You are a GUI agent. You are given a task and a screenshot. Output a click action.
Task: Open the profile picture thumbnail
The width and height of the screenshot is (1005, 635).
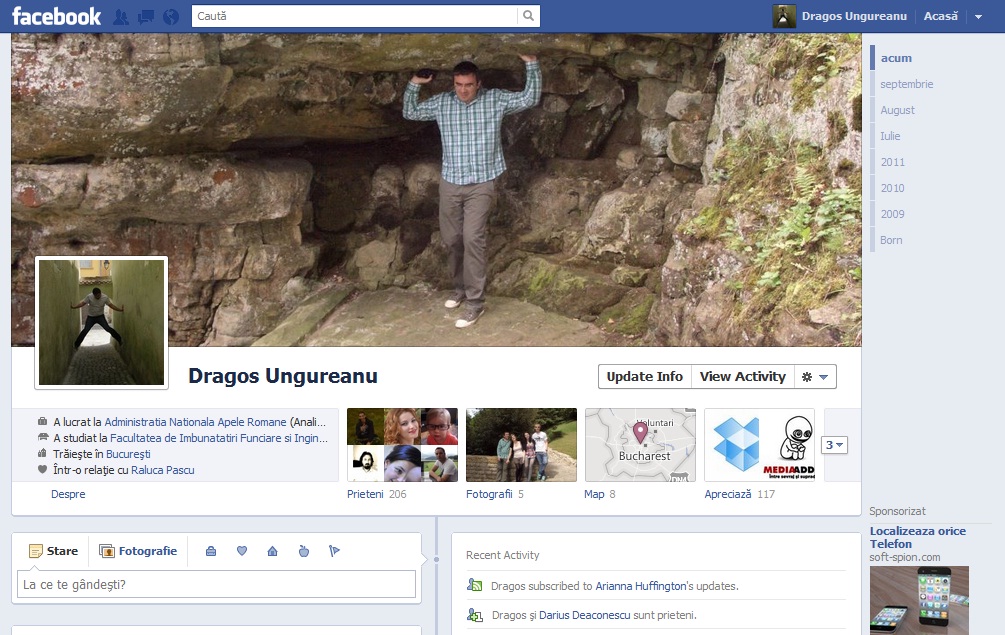[101, 322]
